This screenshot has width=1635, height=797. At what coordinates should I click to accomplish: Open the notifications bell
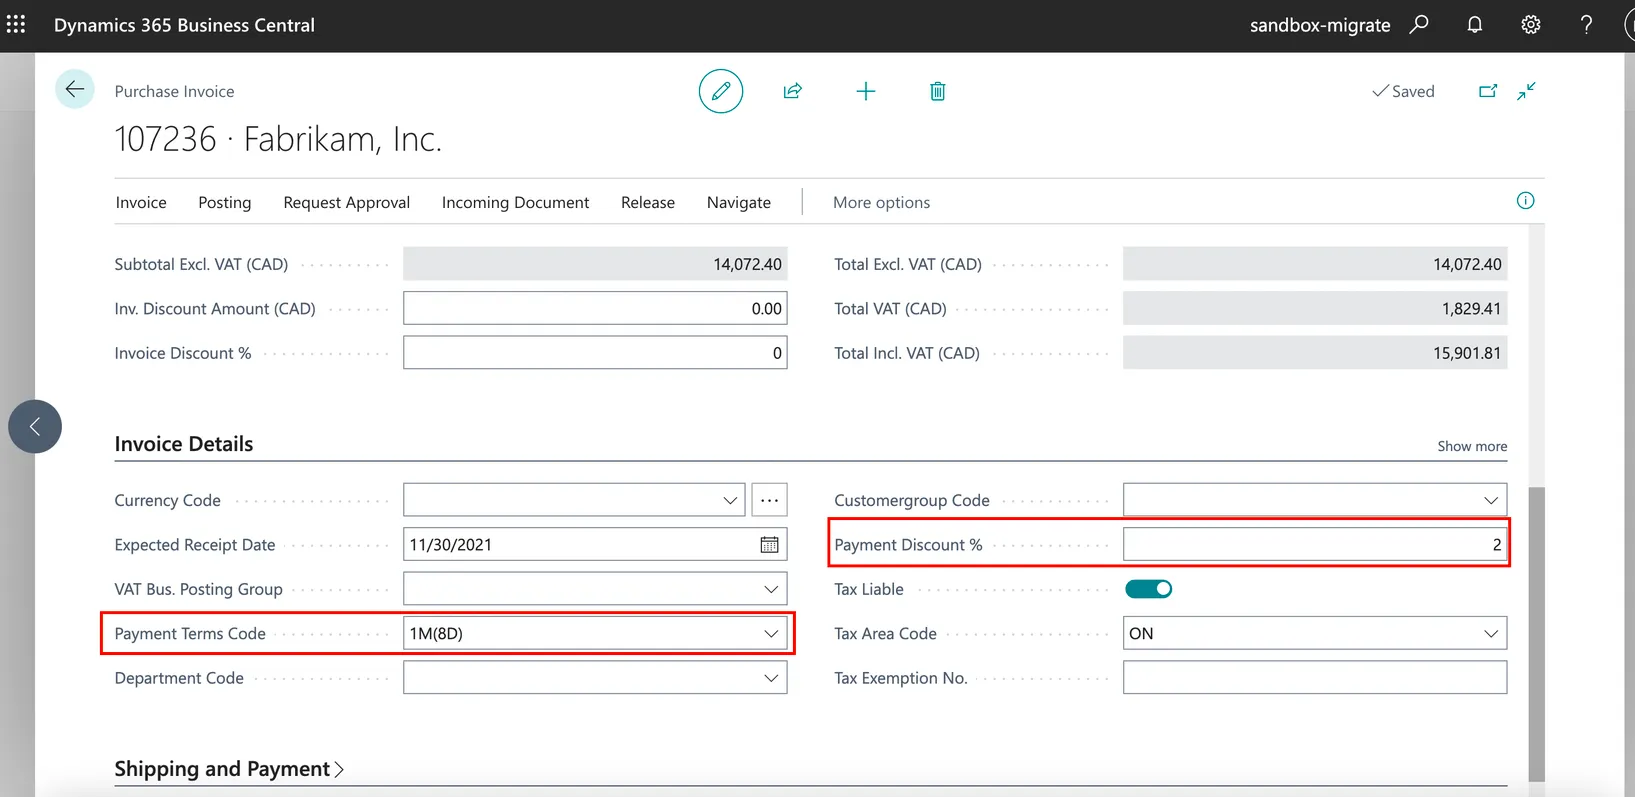(1474, 24)
